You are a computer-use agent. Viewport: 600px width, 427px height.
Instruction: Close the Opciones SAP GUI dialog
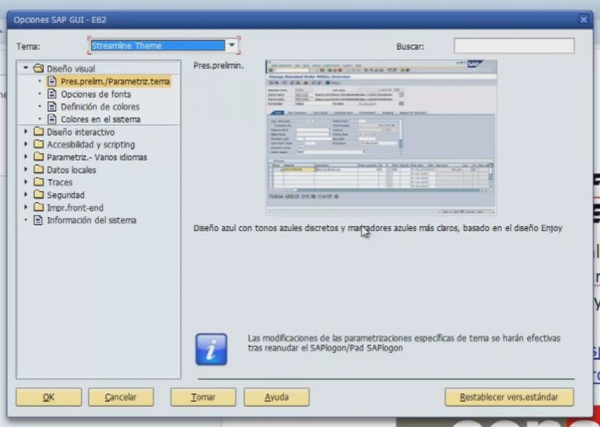click(584, 20)
